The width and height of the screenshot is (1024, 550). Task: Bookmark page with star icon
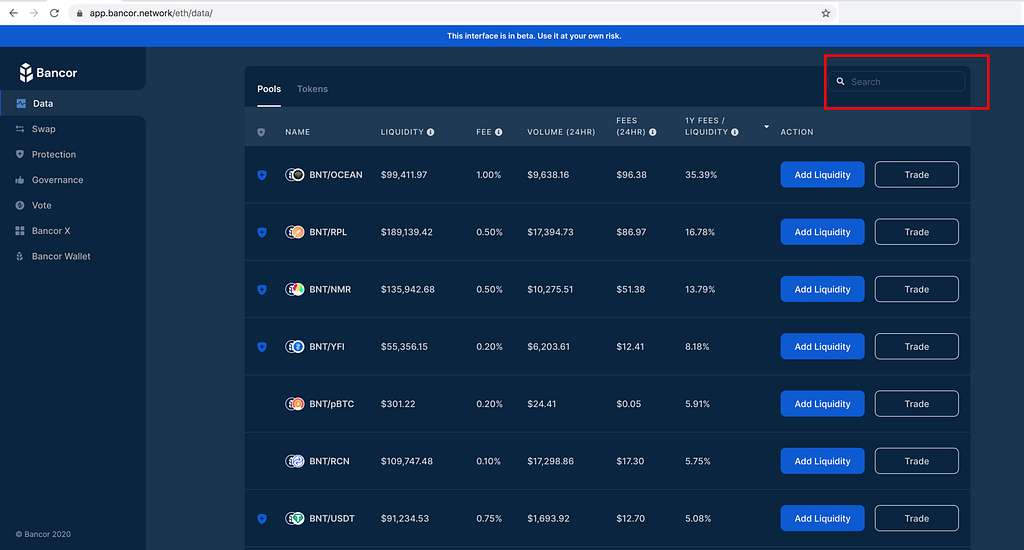click(825, 13)
